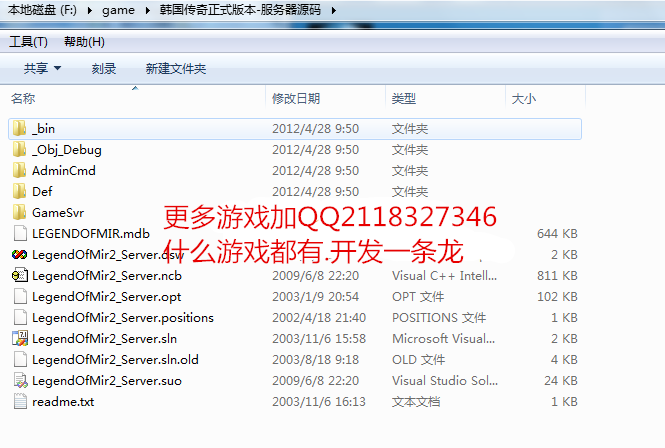Select the LEGENDOFMIR.mdb file name

91,233
